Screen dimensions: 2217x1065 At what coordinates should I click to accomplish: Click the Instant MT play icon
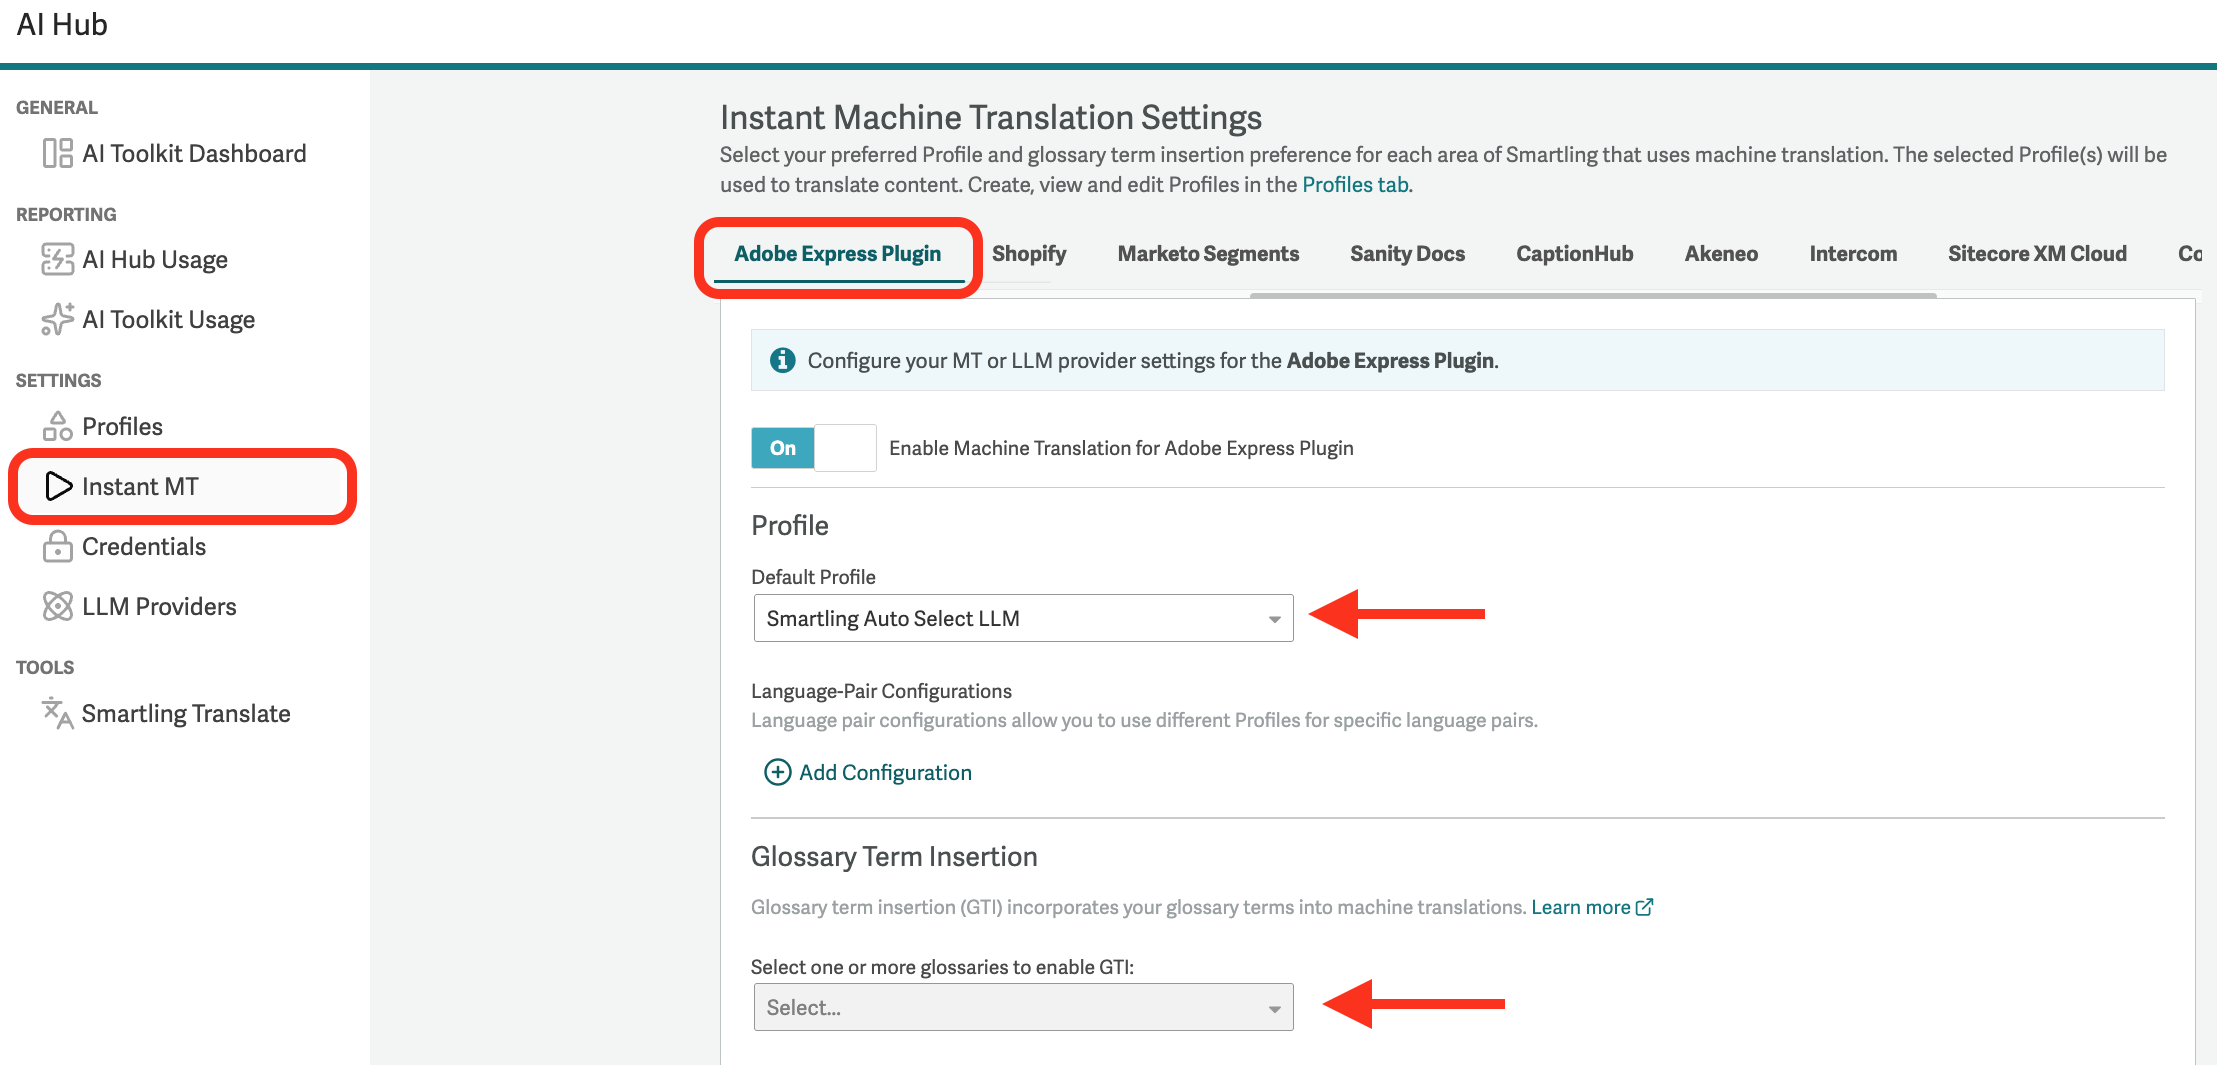coord(58,486)
